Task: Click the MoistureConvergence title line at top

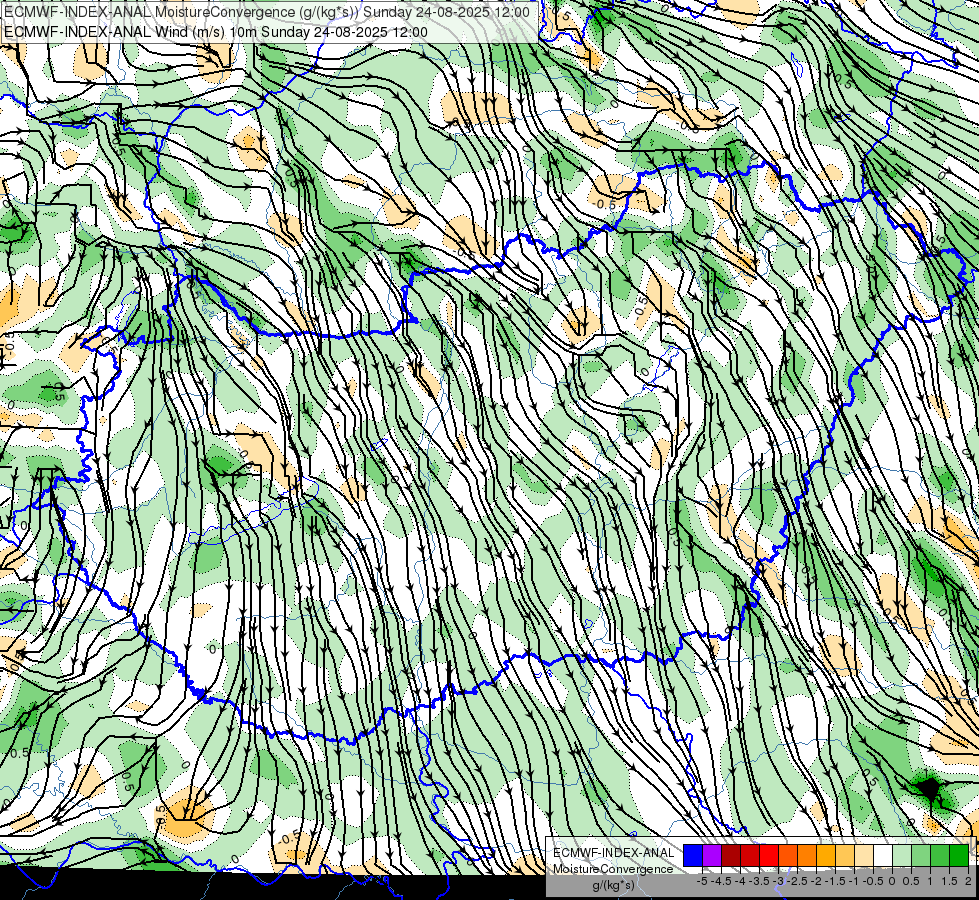Action: [x=267, y=12]
